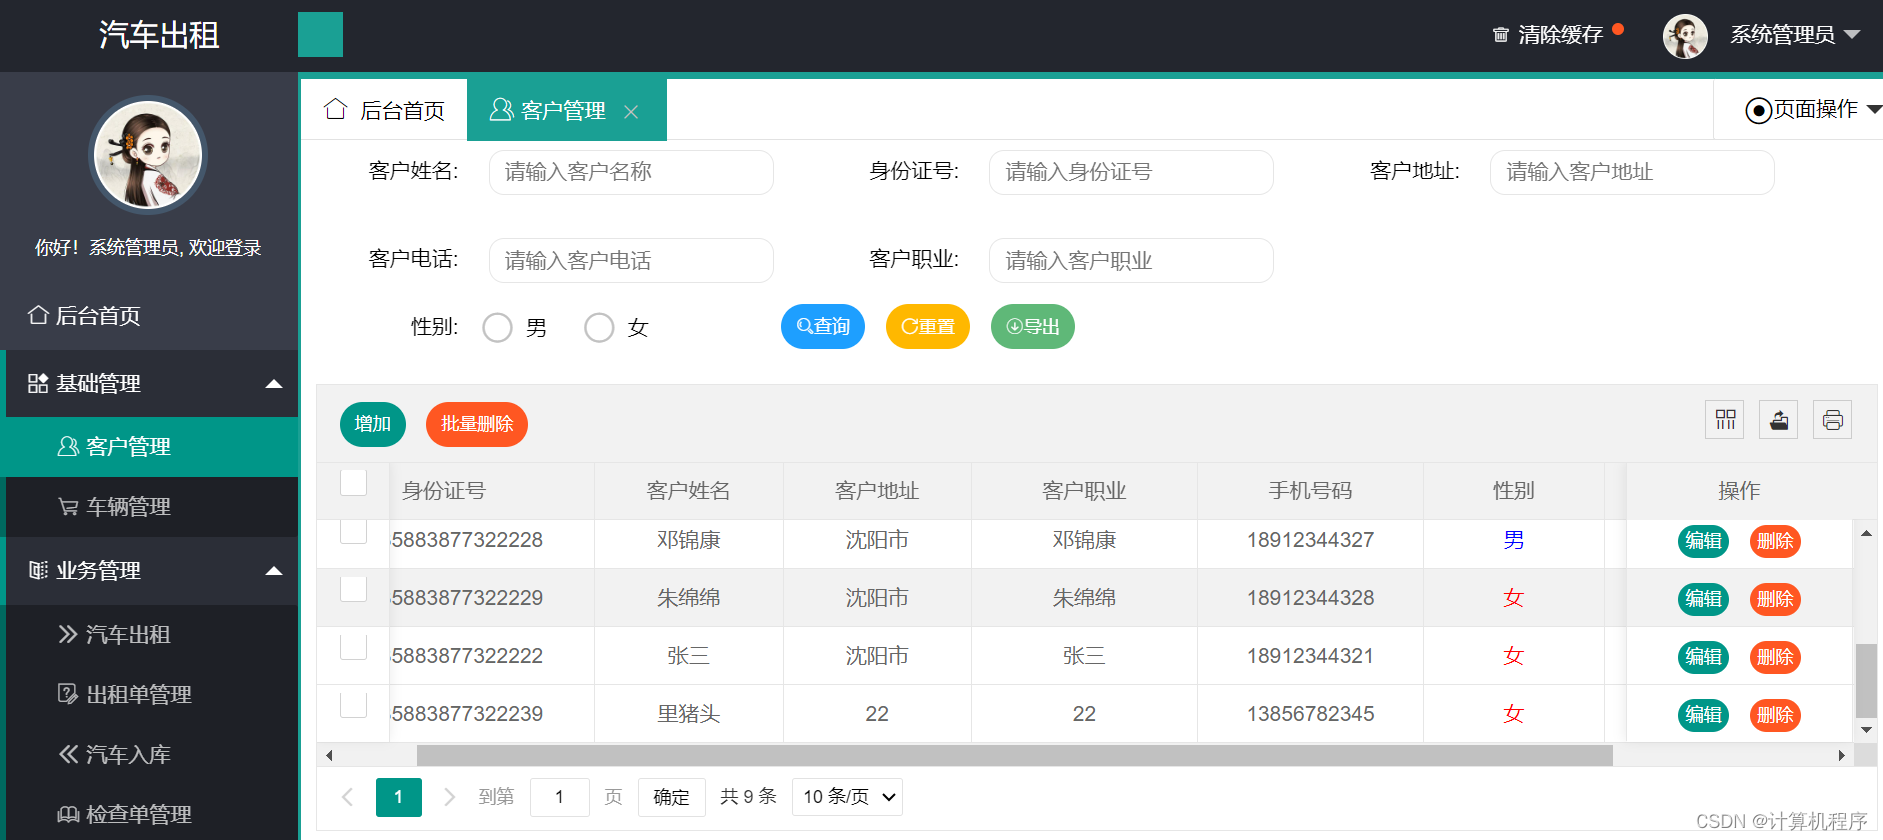Click phone number 13856782345 cell
1883x840 pixels.
click(x=1310, y=714)
